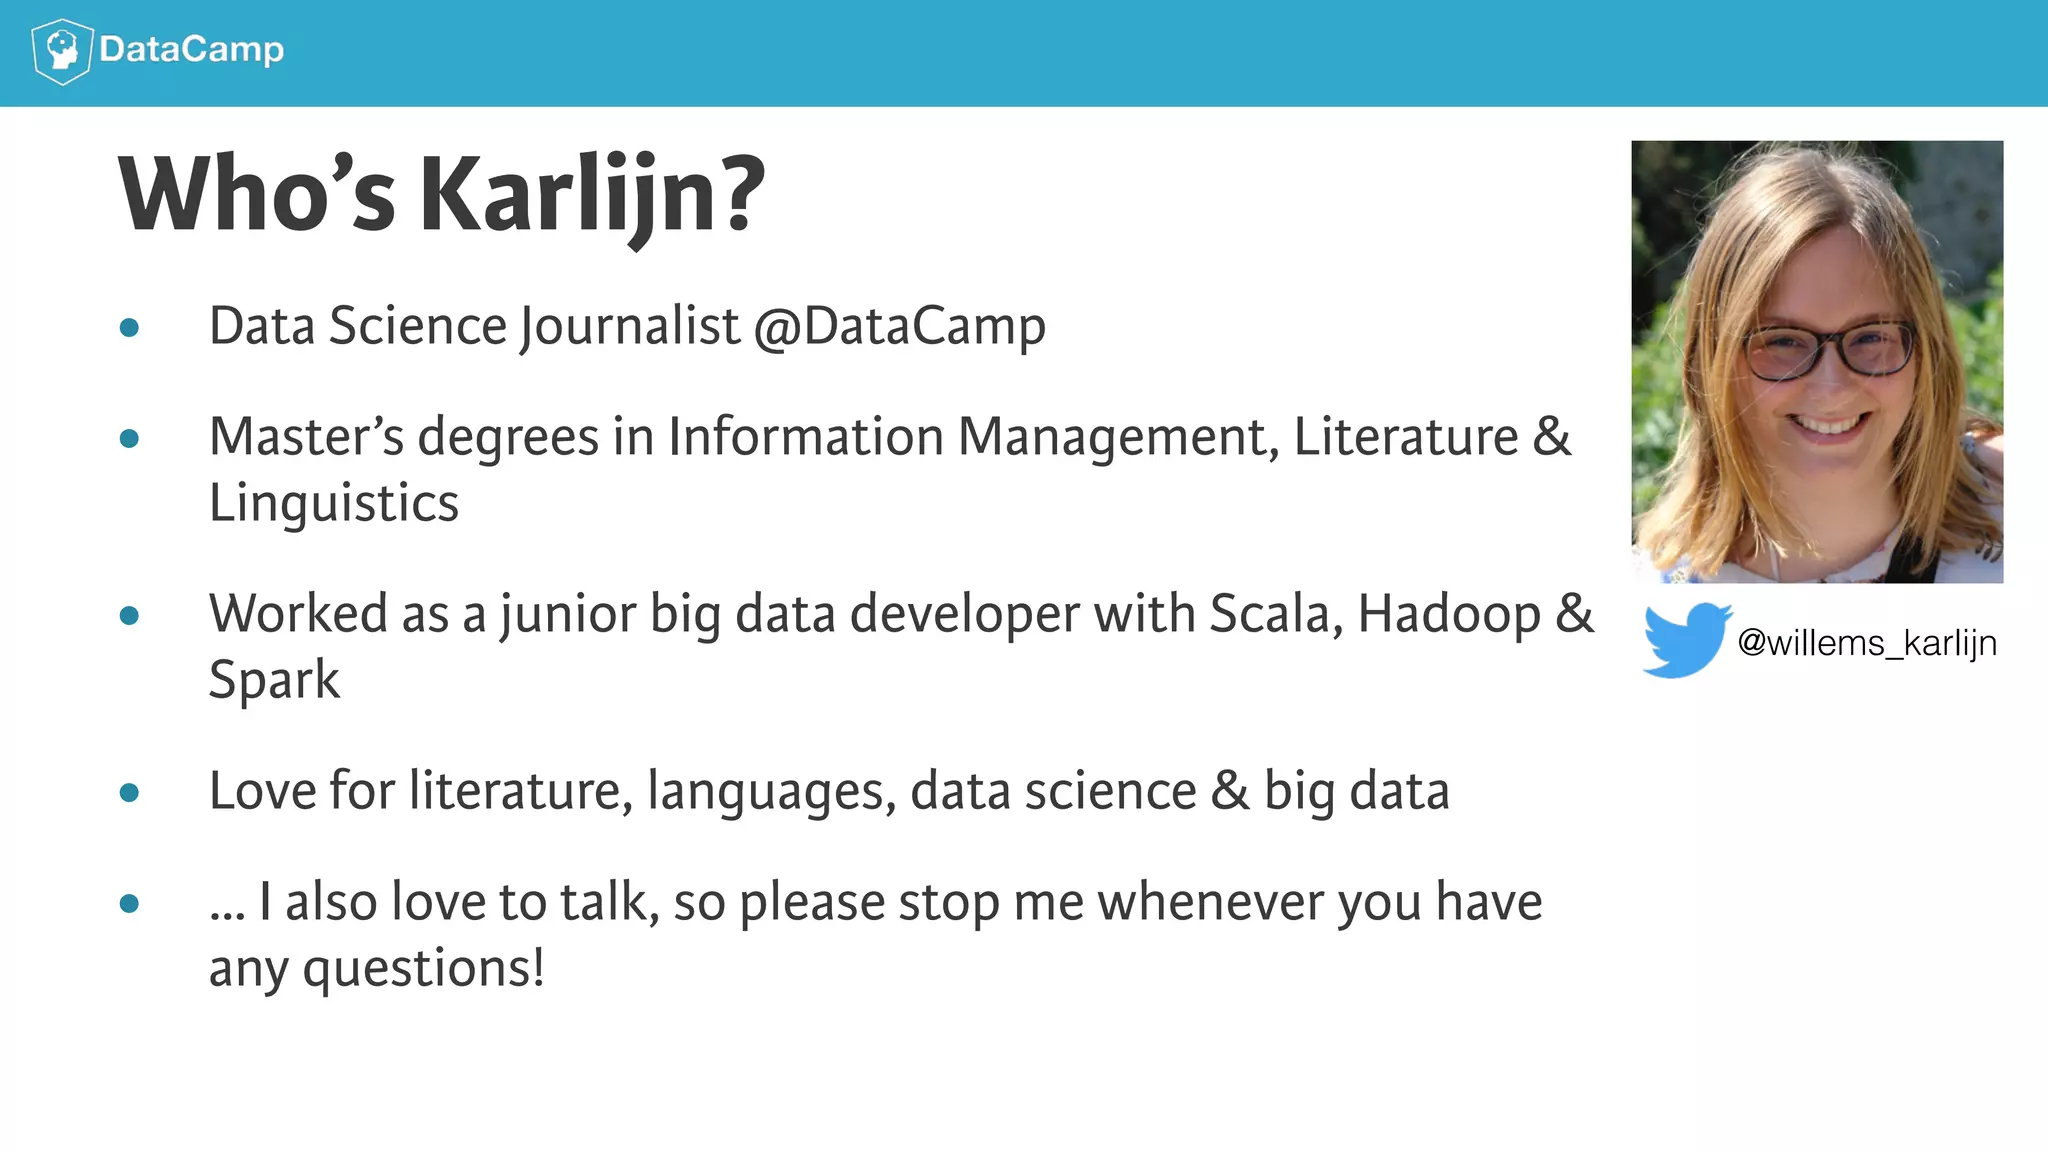The image size is (2048, 1152).
Task: Click the bullet dot before I also love
Action: click(x=129, y=904)
